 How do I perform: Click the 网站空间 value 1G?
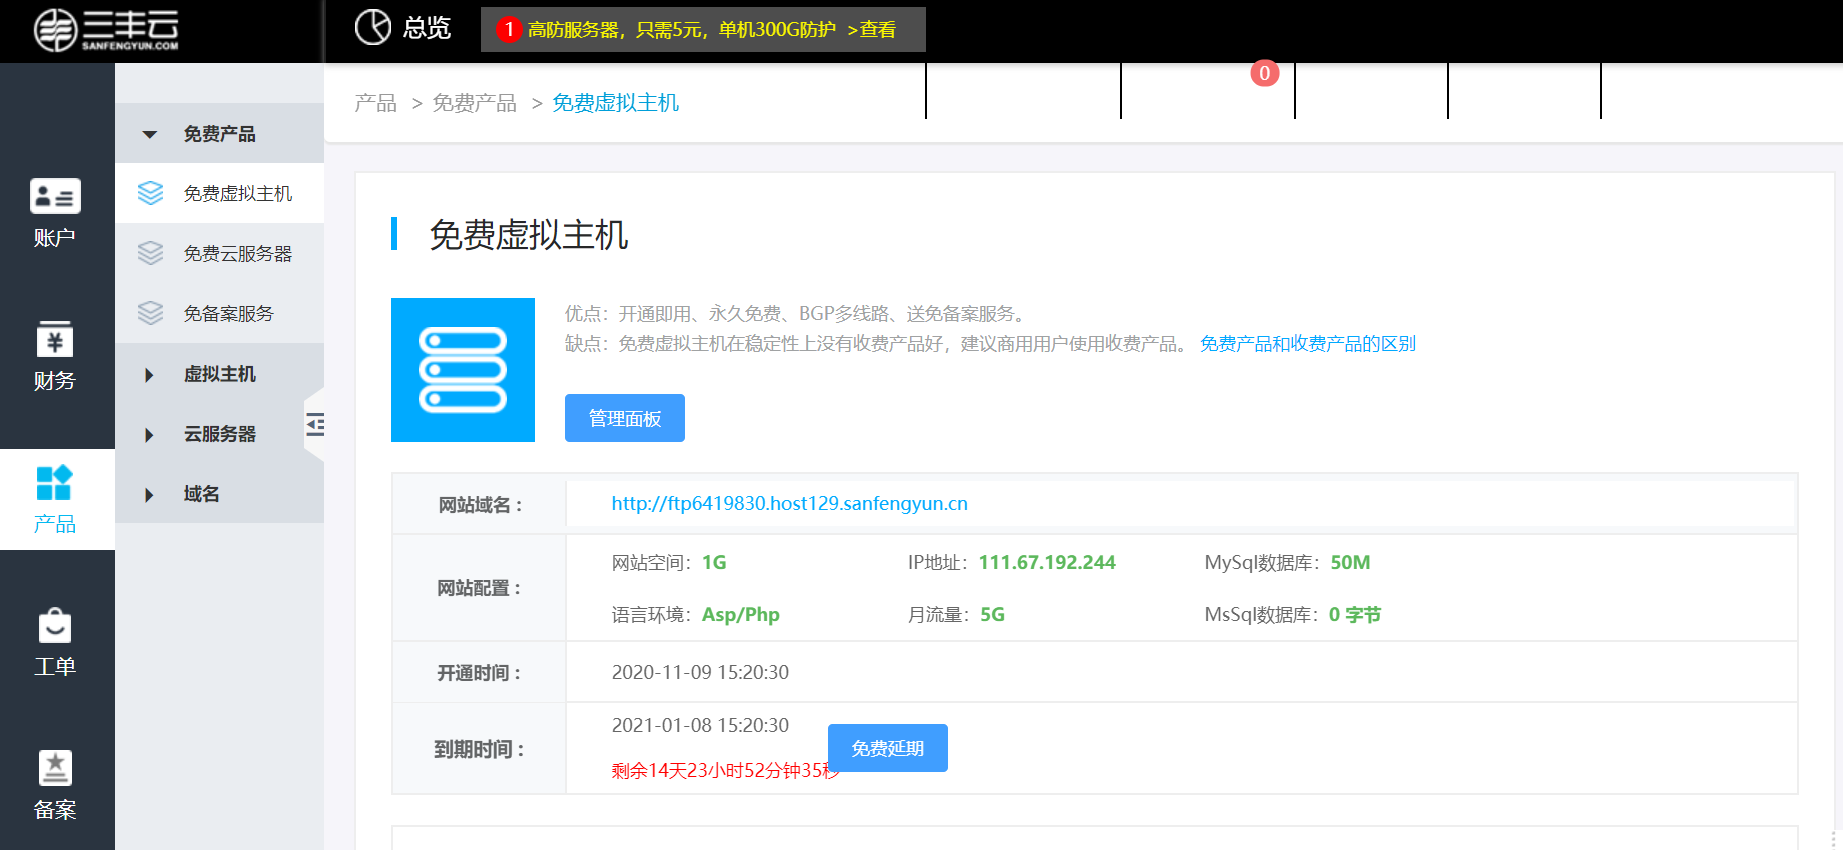point(714,562)
